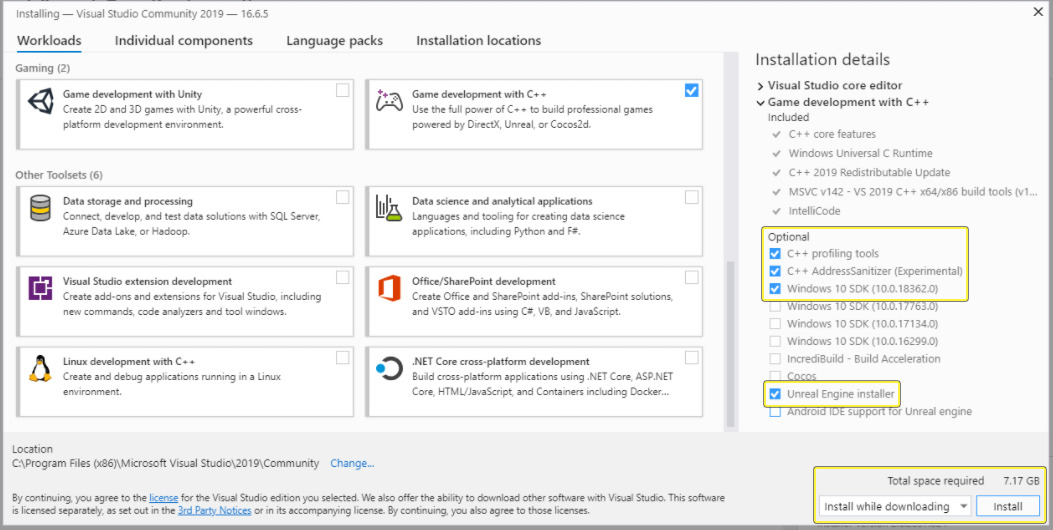Check Windows 10 SDK (10.0.16299.0)
This screenshot has width=1053, height=530.
coord(775,341)
